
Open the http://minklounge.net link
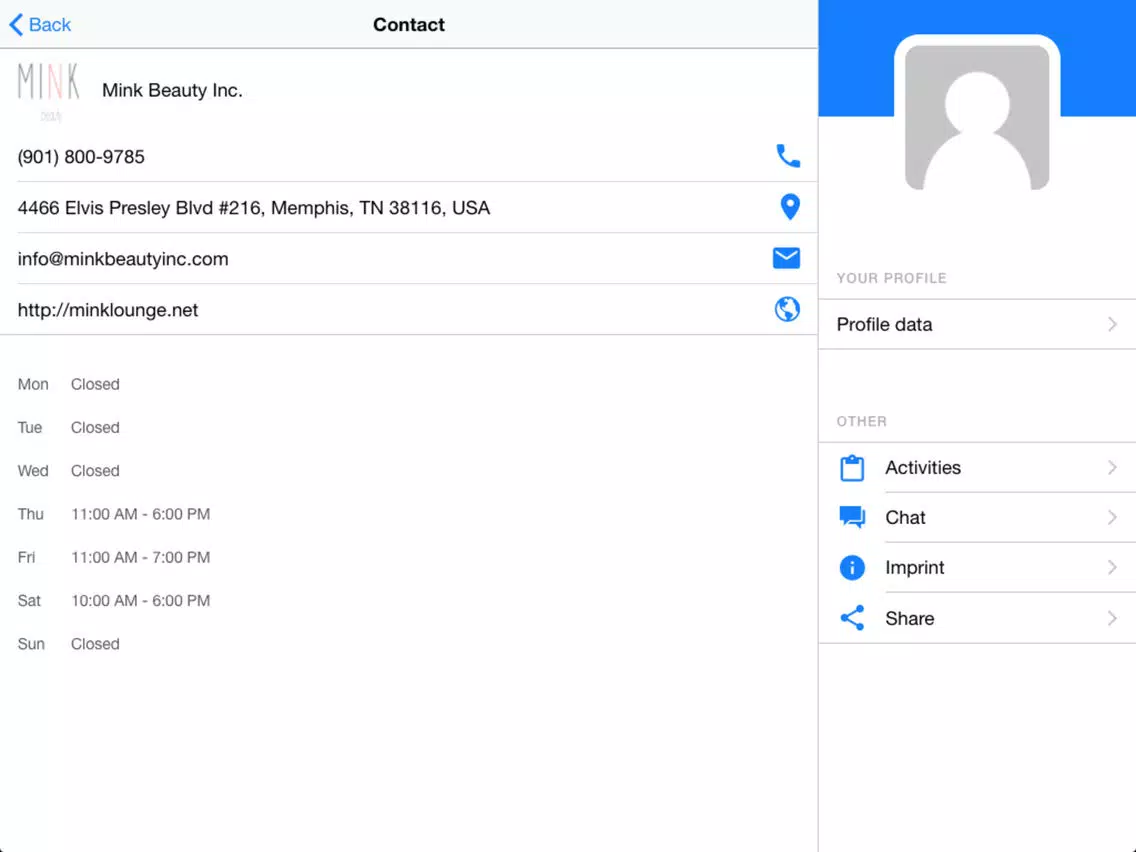[x=108, y=310]
